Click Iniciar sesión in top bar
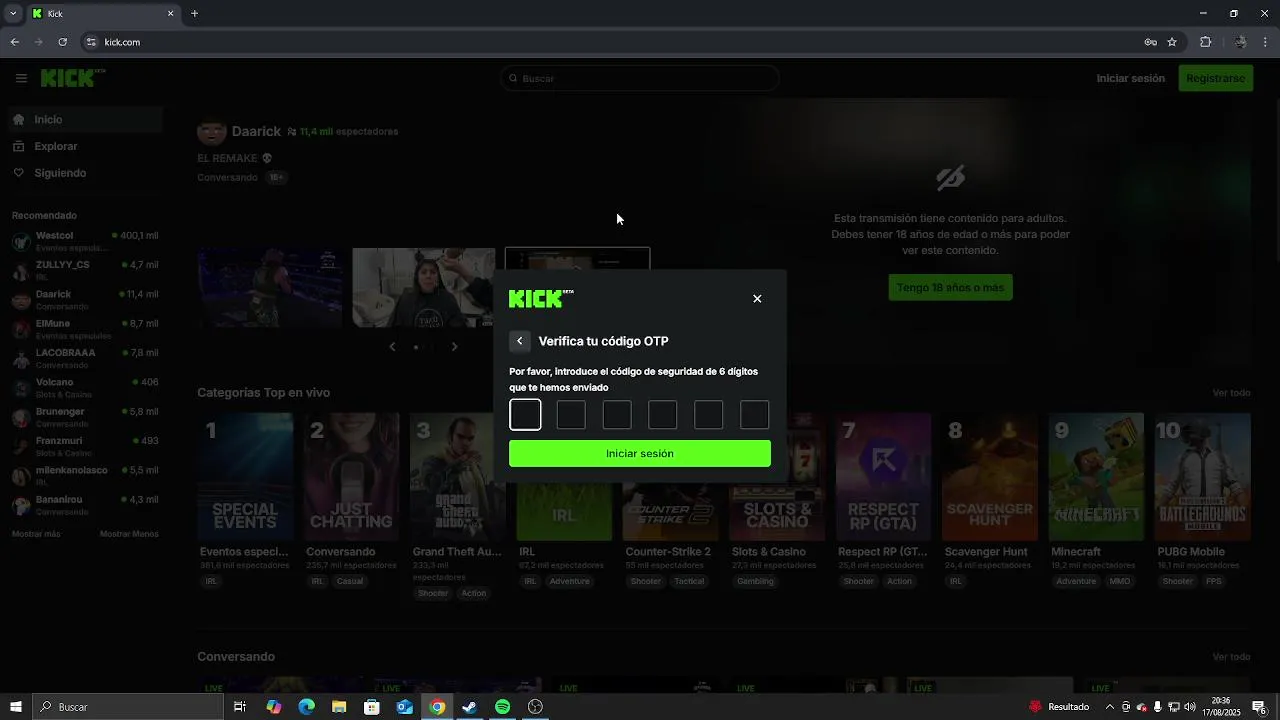 tap(1130, 78)
